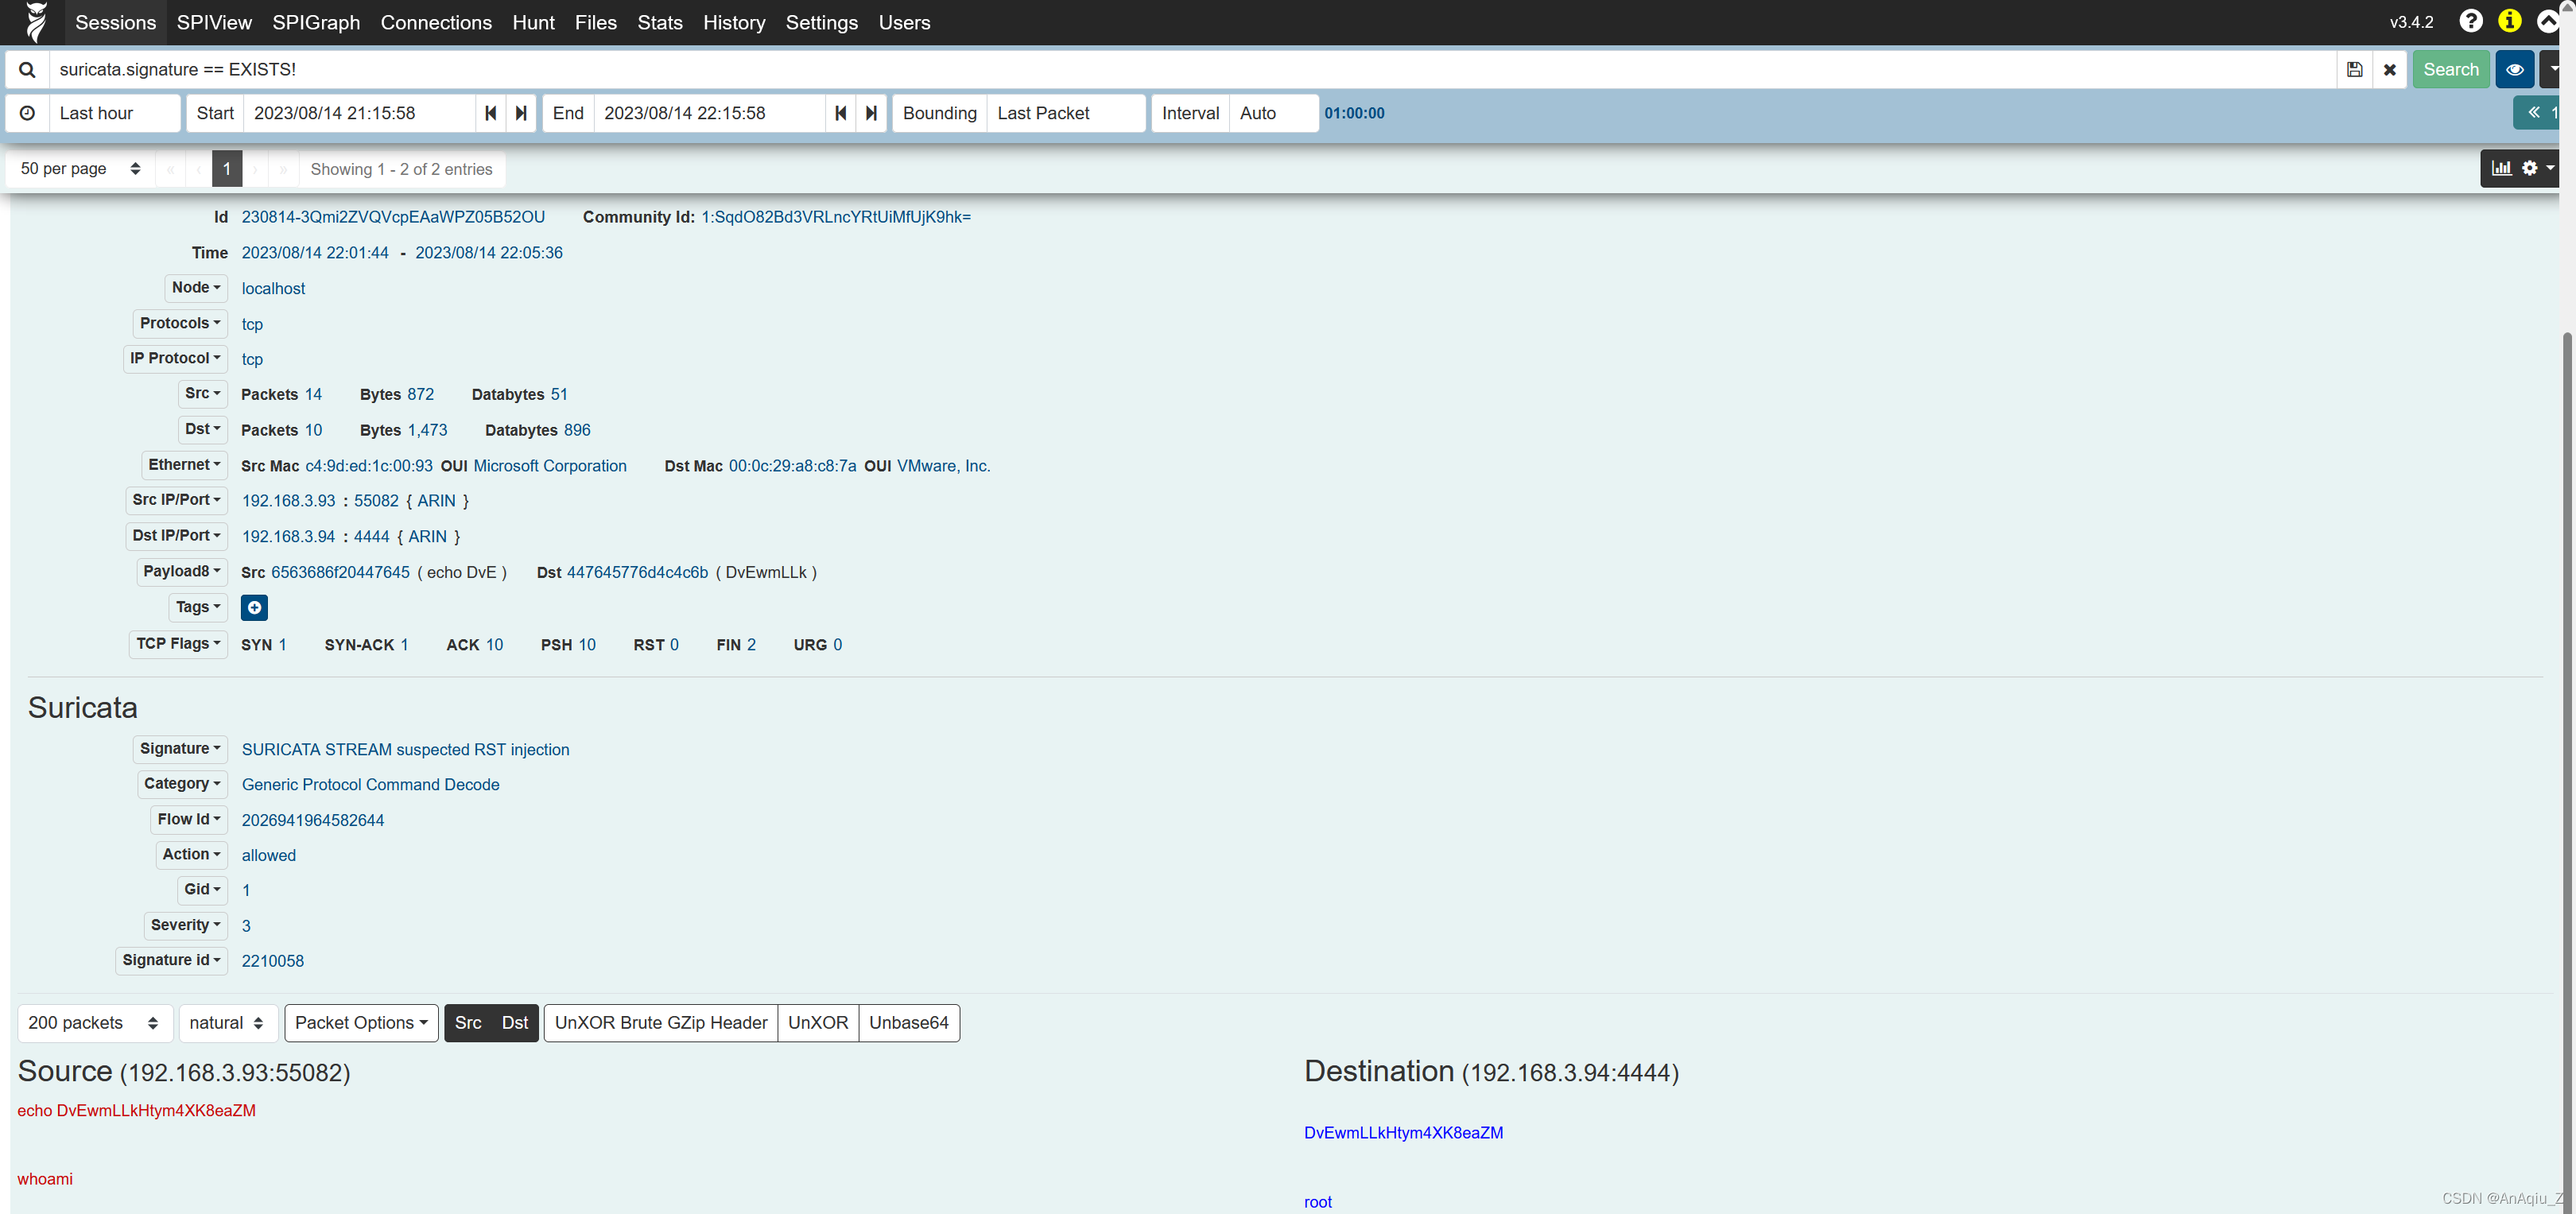Open the help question mark icon
Screen dimensions: 2576x1214
tap(2470, 21)
